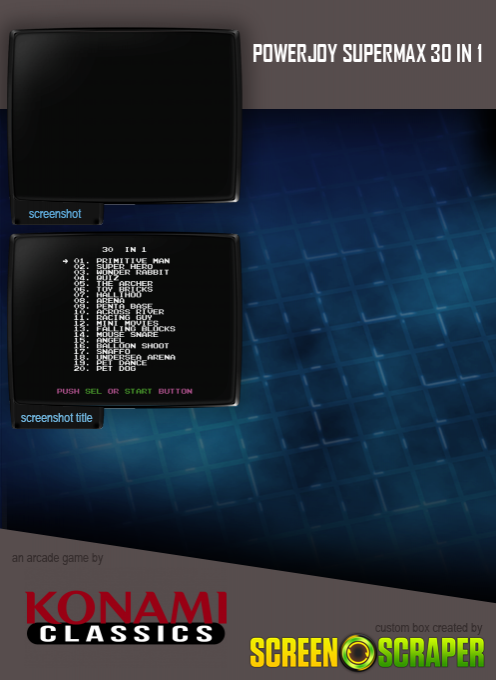Click the Powerjoy Supermax 30 in 1 title
Image resolution: width=496 pixels, height=680 pixels.
pos(367,54)
